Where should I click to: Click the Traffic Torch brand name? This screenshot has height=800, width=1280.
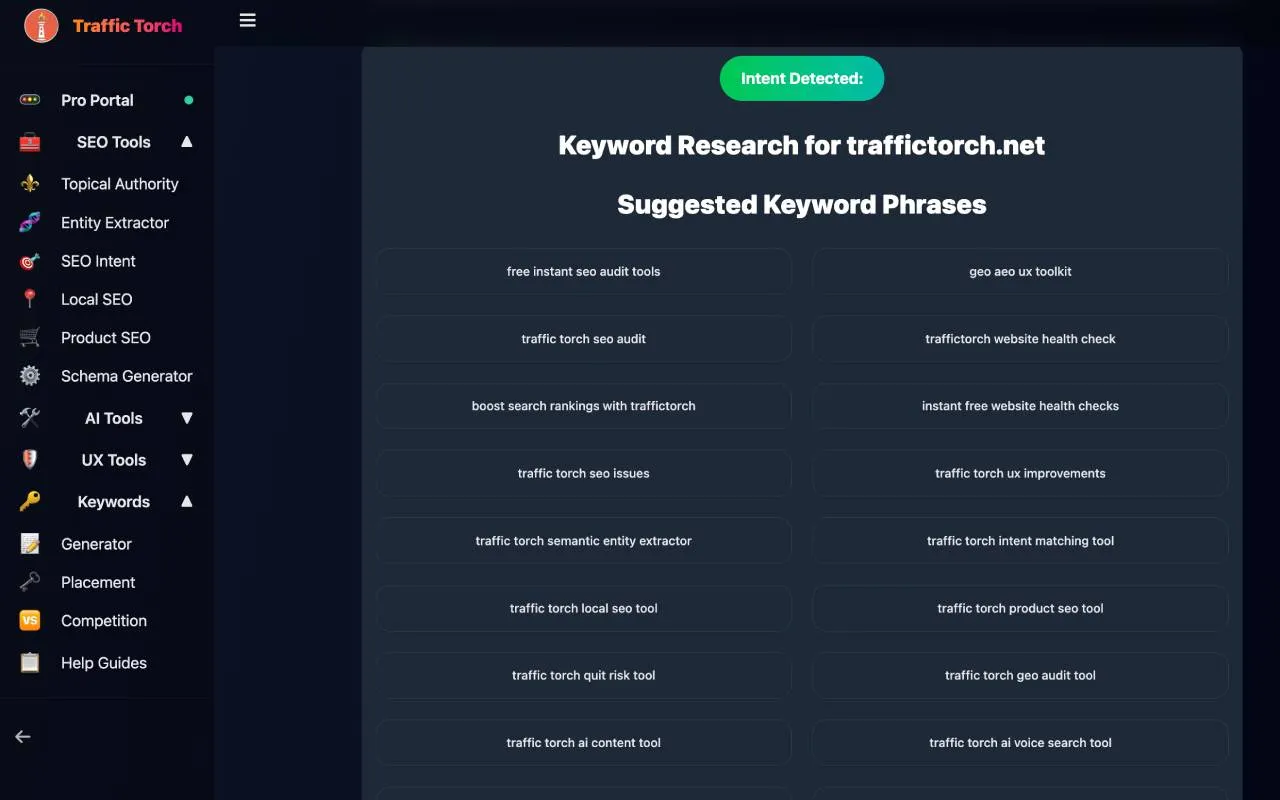127,26
